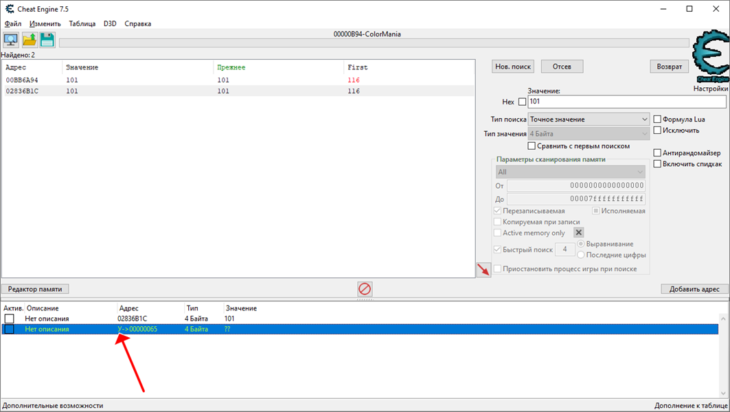Screen dimensions: 730x412
Task: Select the Выравнивание radio button
Action: (x=581, y=244)
